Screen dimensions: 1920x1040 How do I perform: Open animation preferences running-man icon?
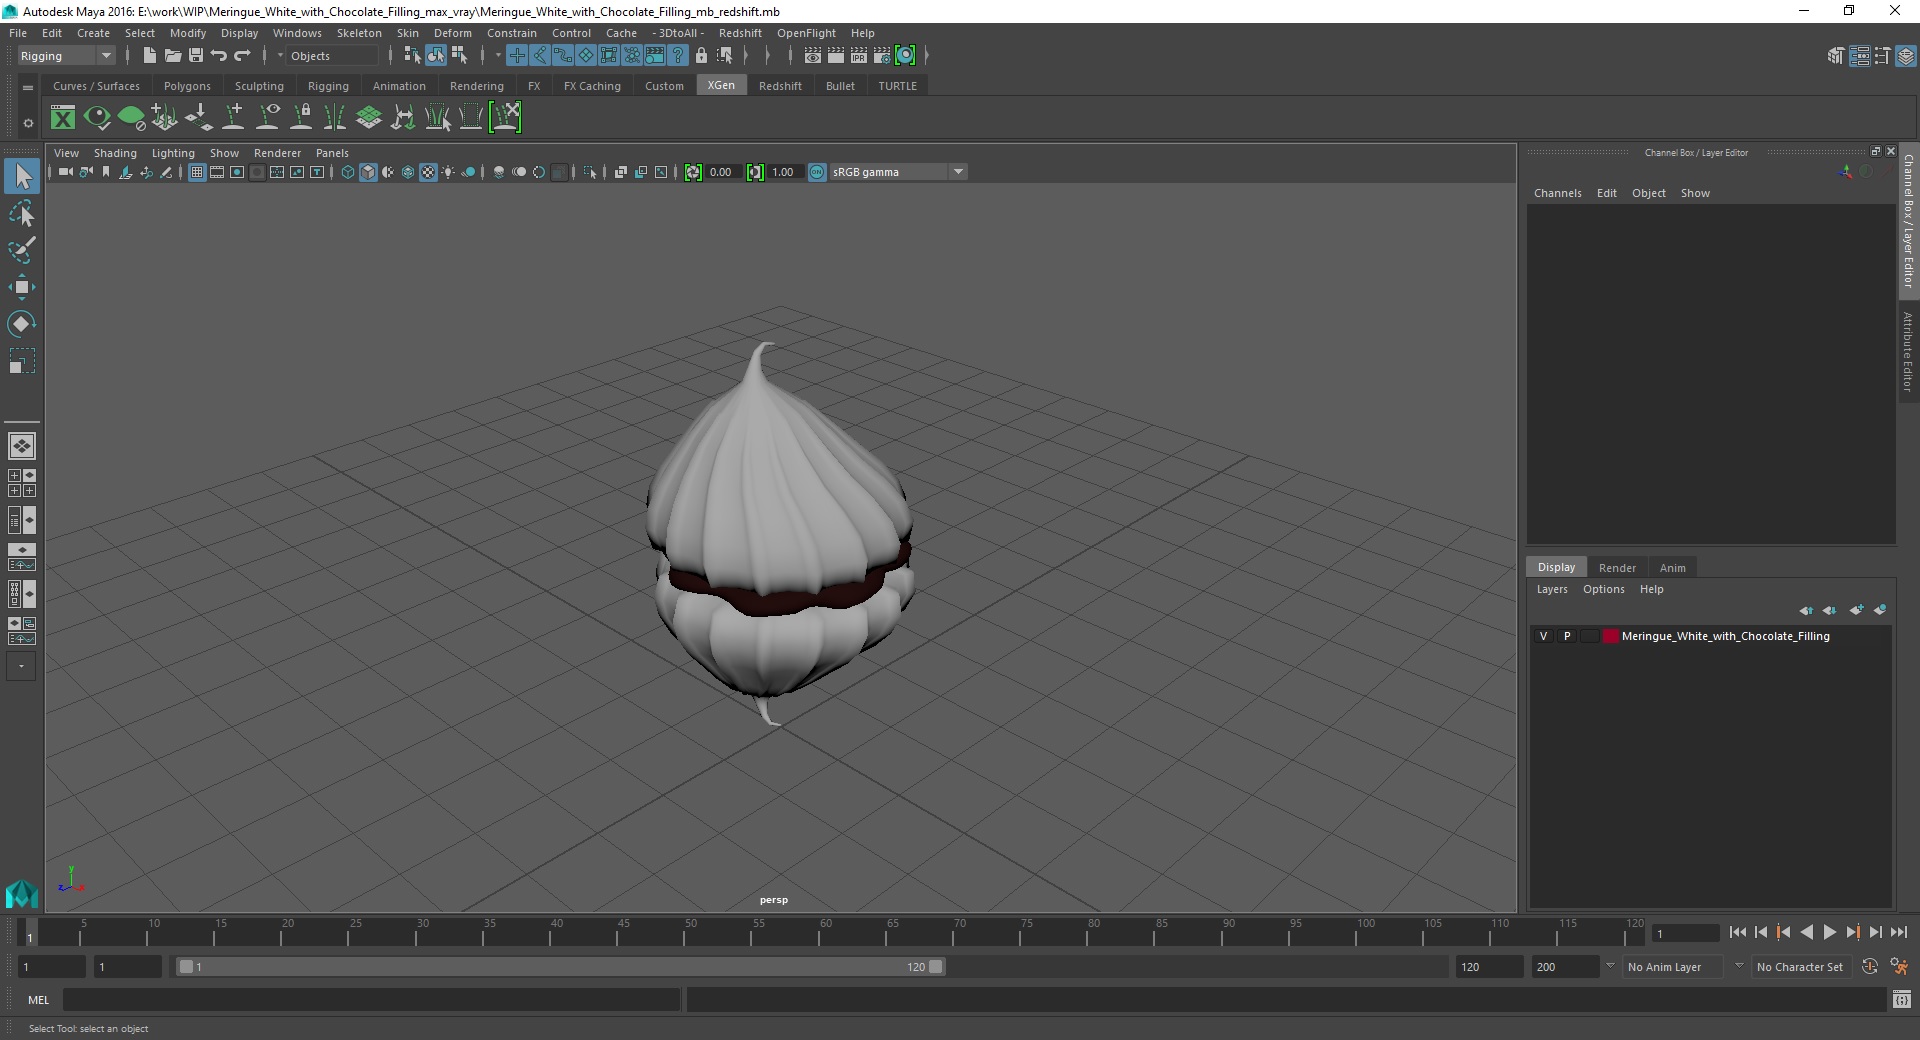(x=1899, y=966)
